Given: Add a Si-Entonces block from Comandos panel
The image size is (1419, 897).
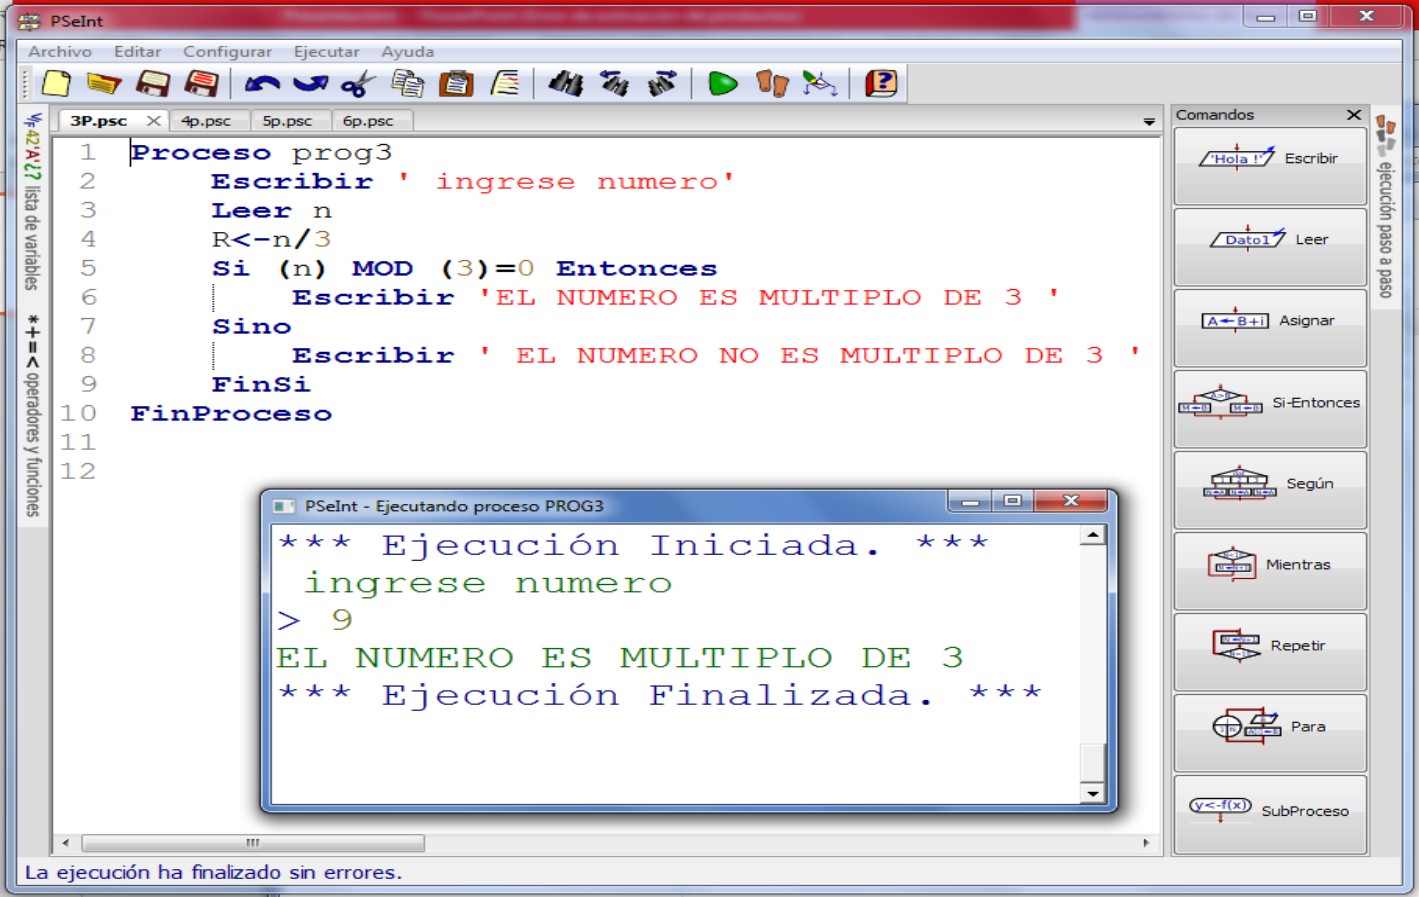Looking at the screenshot, I should pos(1269,406).
